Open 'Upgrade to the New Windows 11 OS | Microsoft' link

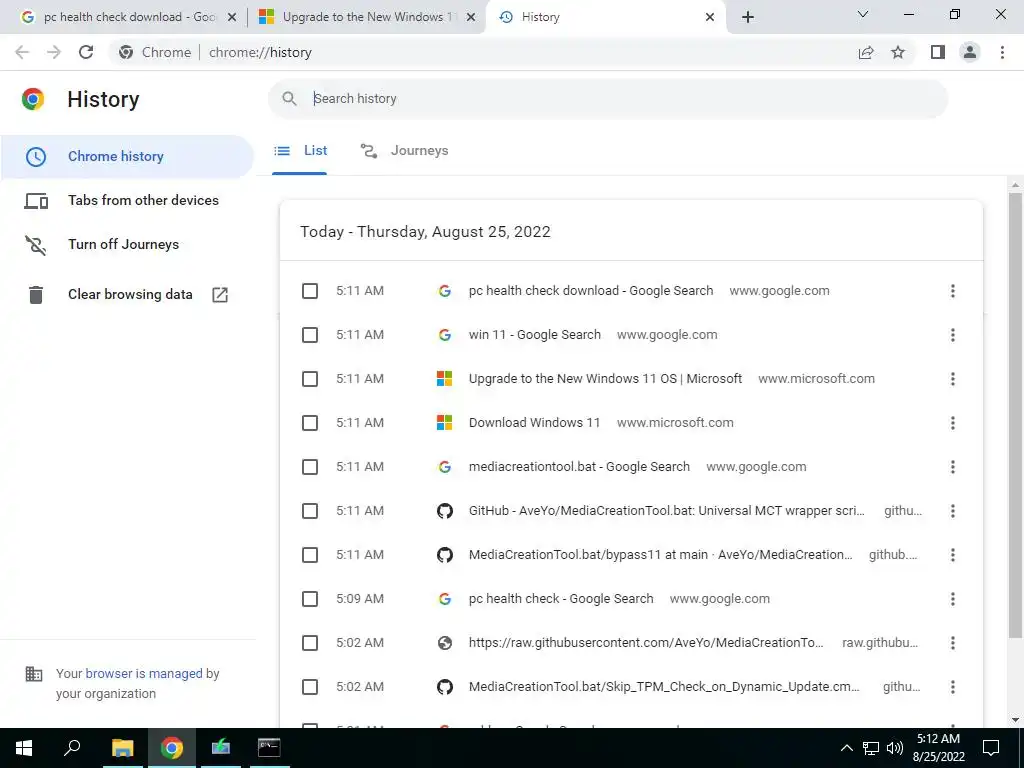tap(605, 379)
